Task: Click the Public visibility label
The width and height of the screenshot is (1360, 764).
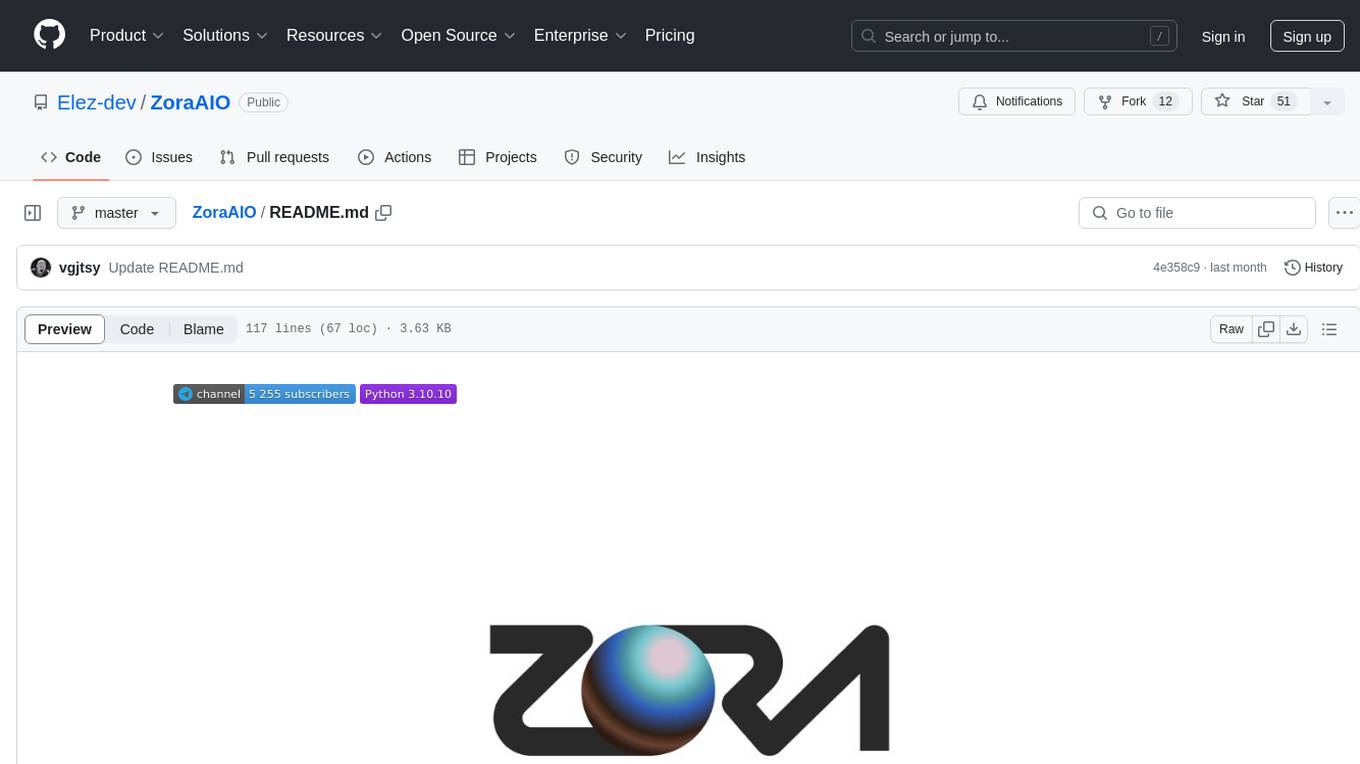Action: click(x=264, y=102)
